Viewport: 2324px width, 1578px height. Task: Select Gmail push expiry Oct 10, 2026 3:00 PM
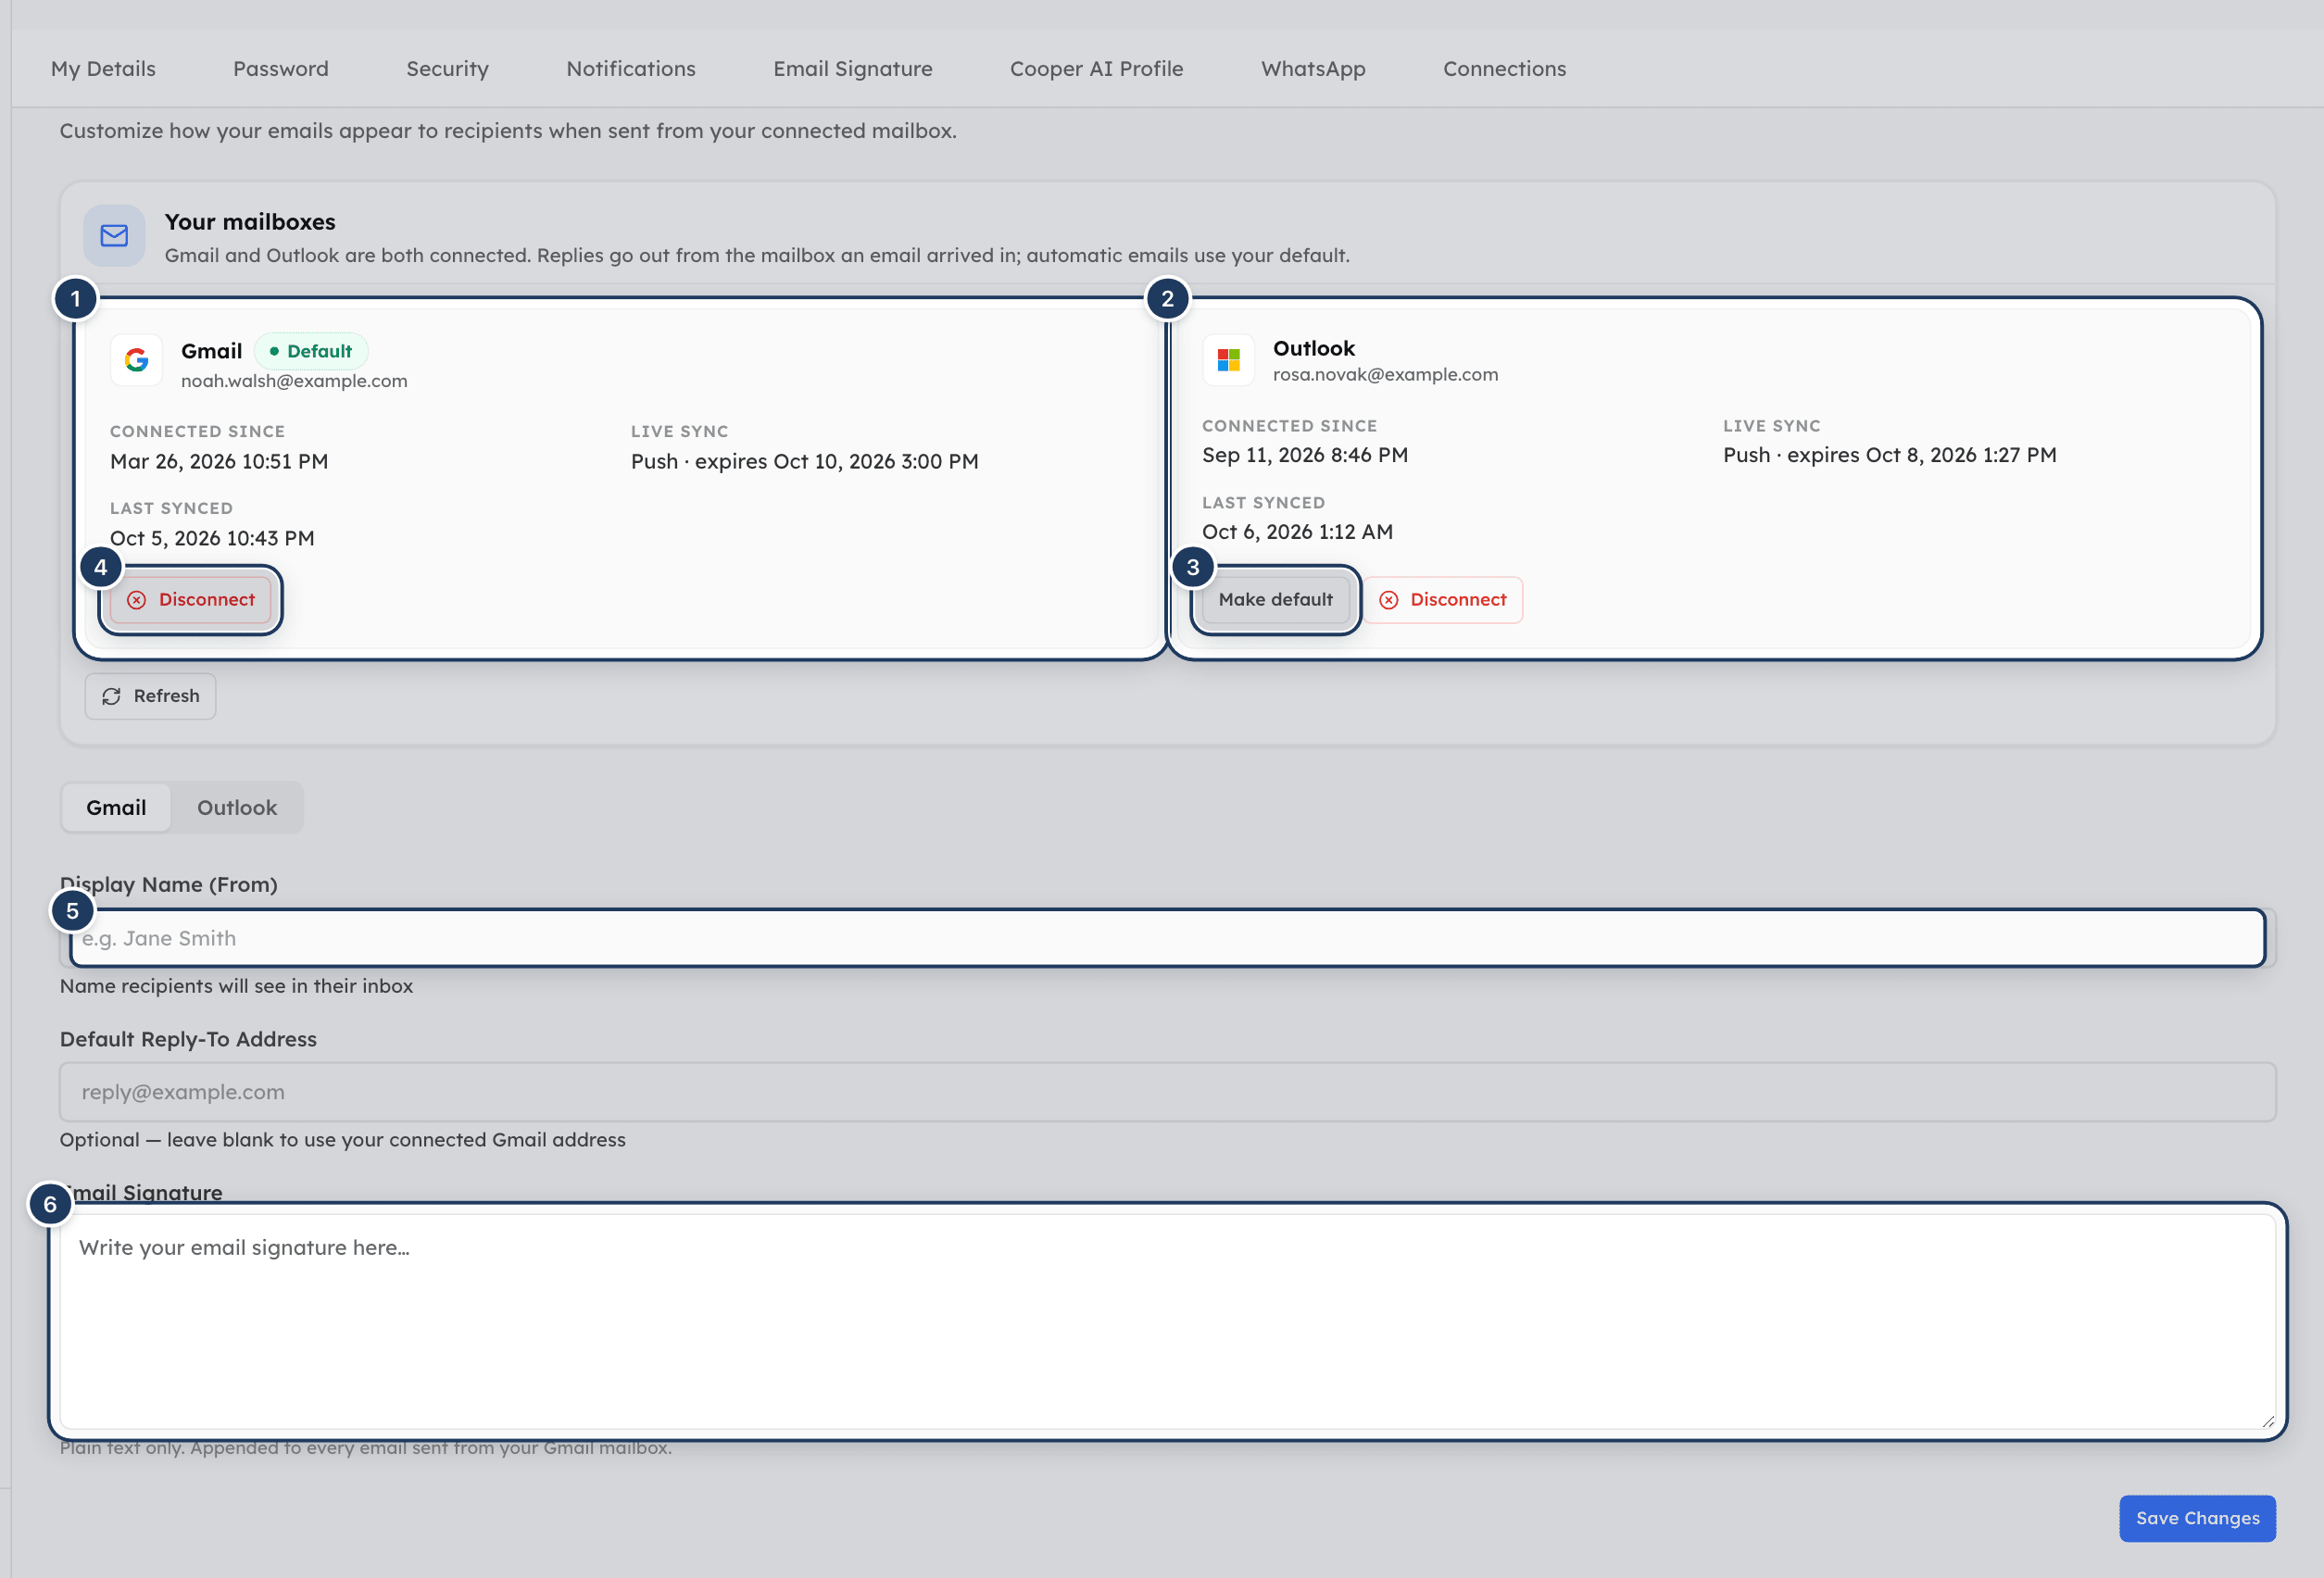point(805,461)
